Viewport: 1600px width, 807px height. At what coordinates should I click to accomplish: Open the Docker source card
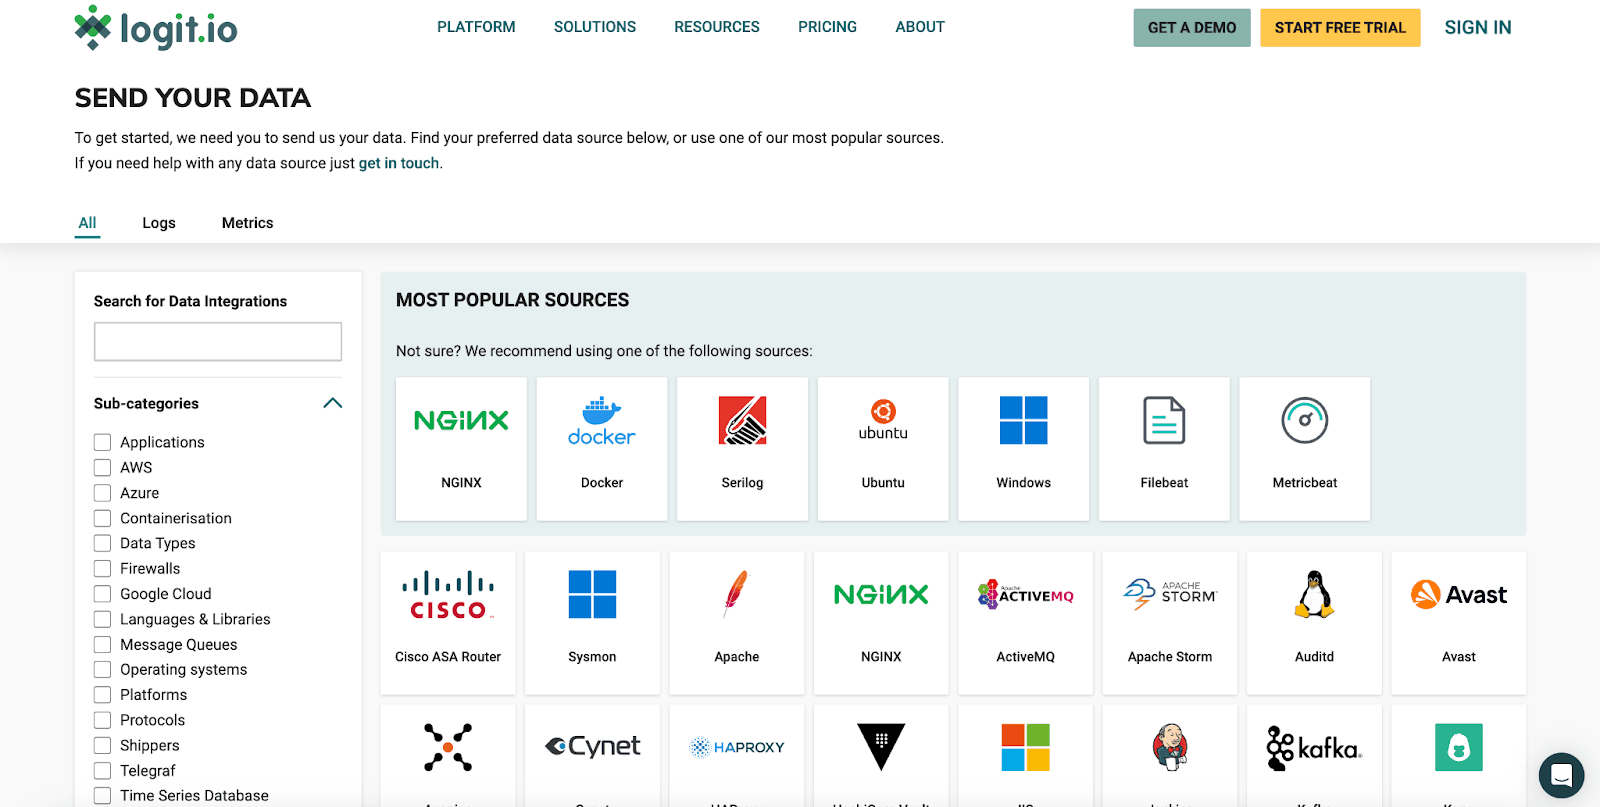point(602,449)
